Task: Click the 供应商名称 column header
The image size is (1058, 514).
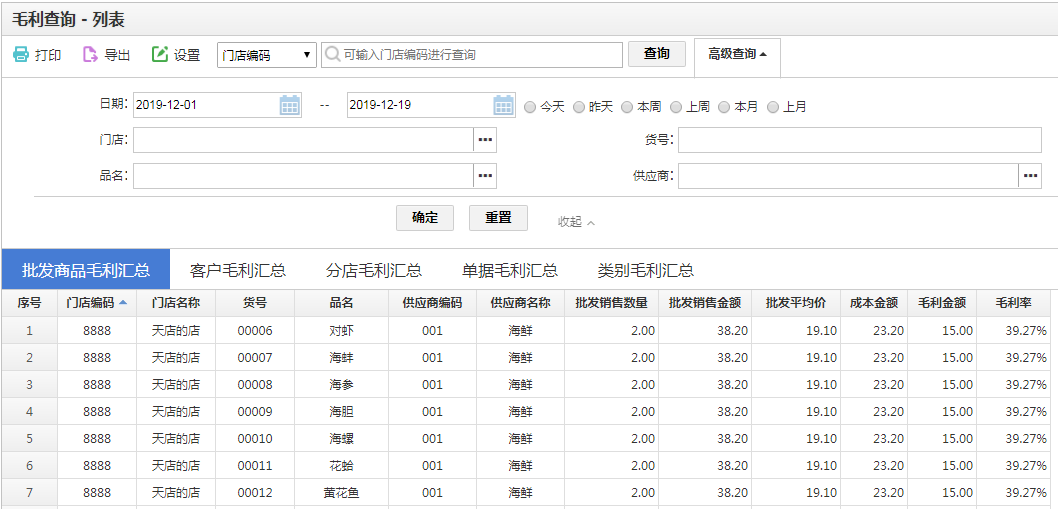Action: pyautogui.click(x=520, y=304)
